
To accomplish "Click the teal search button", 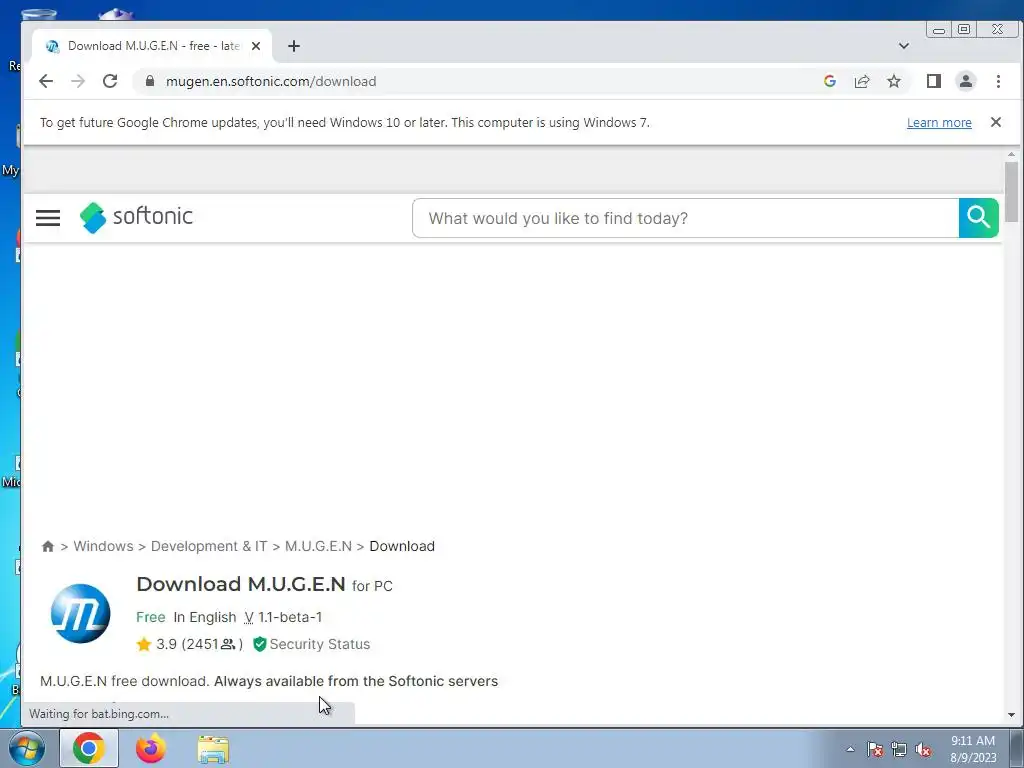I will pos(978,218).
